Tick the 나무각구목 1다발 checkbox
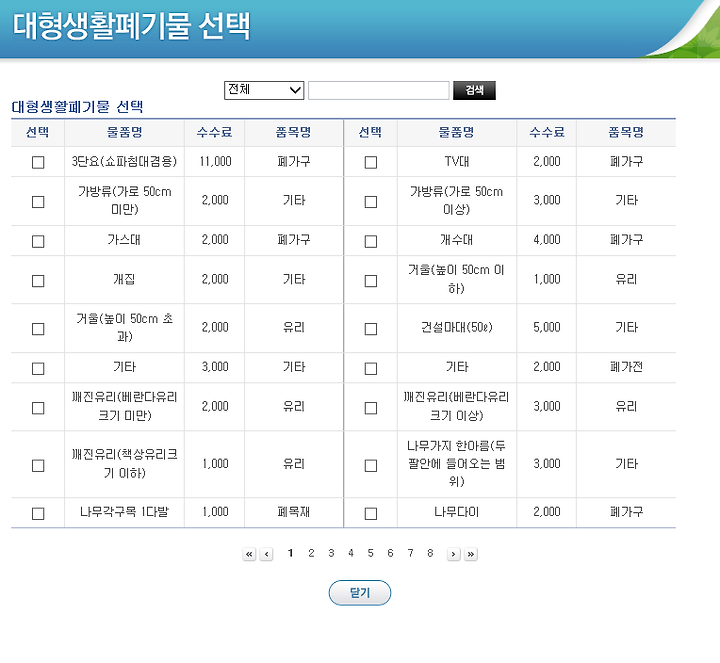 click(38, 513)
